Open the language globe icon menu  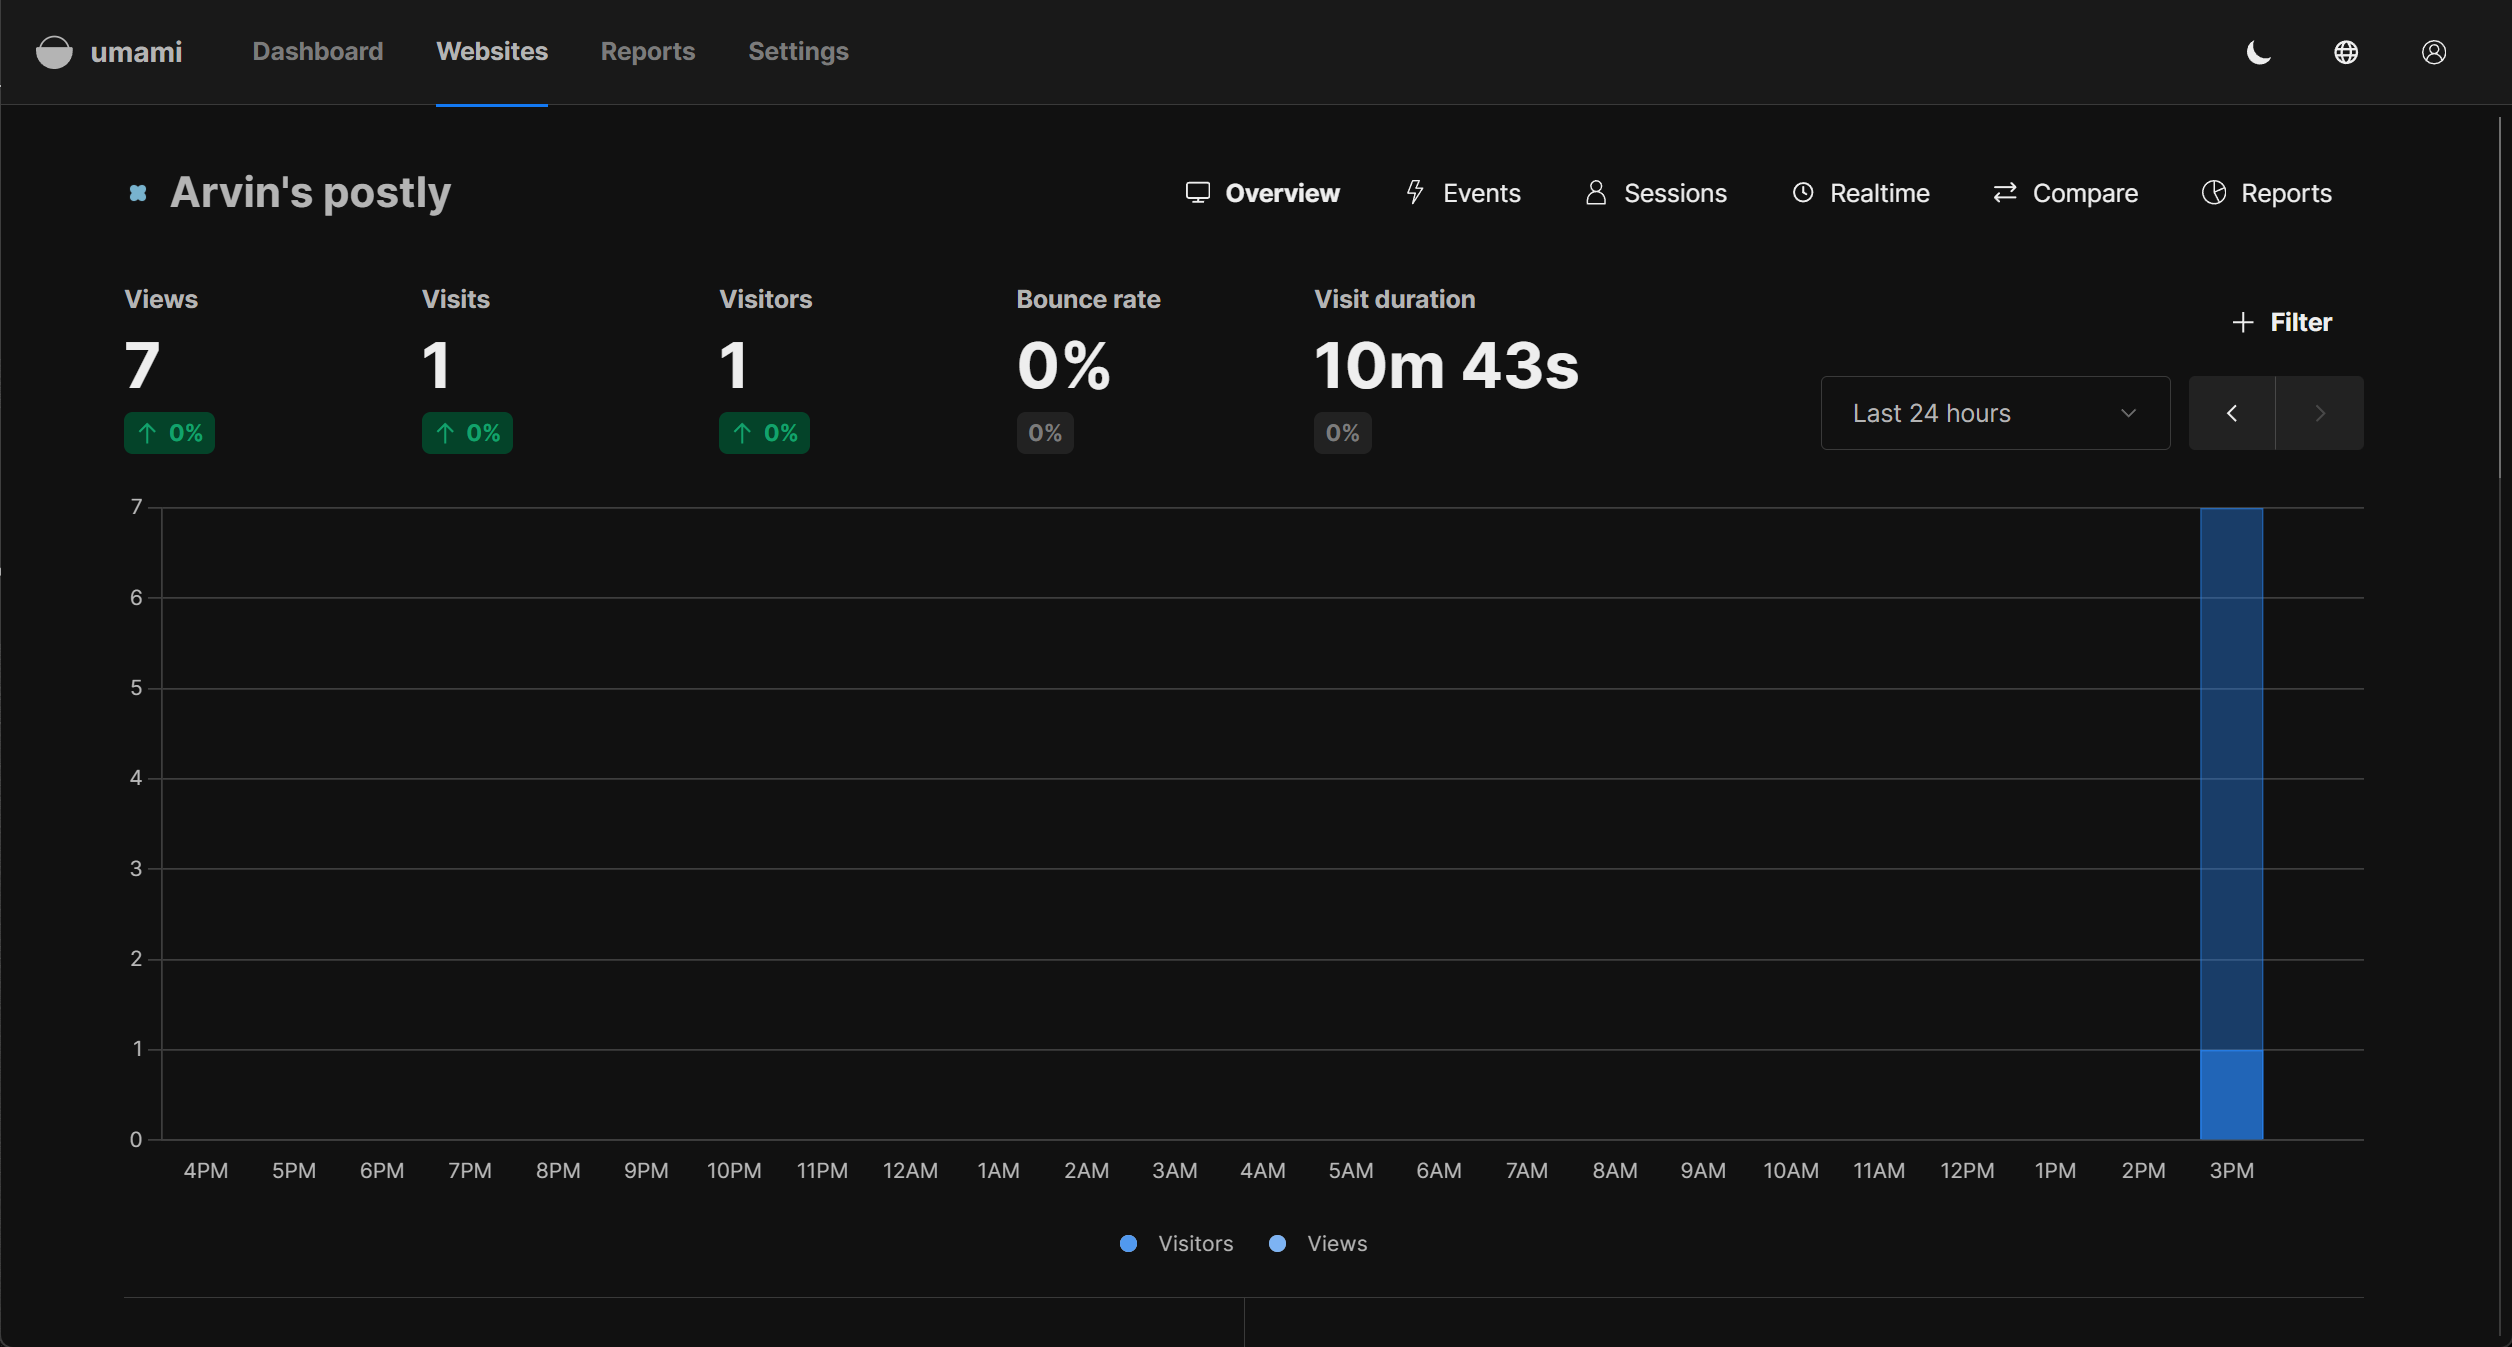coord(2346,52)
